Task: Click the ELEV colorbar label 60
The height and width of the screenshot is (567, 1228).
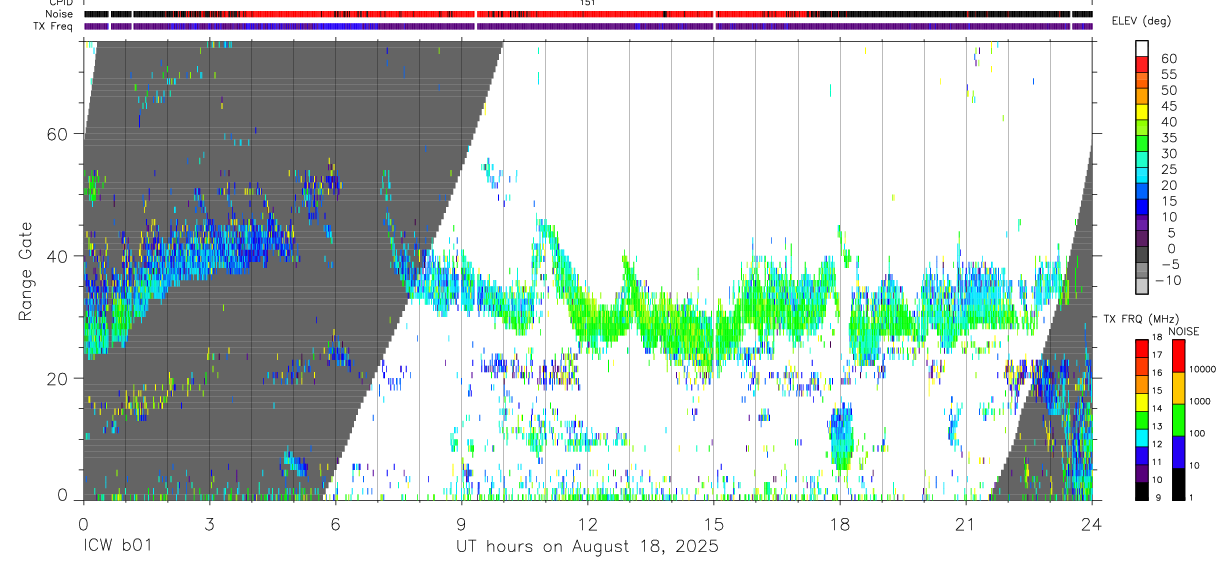Action: coord(1169,58)
